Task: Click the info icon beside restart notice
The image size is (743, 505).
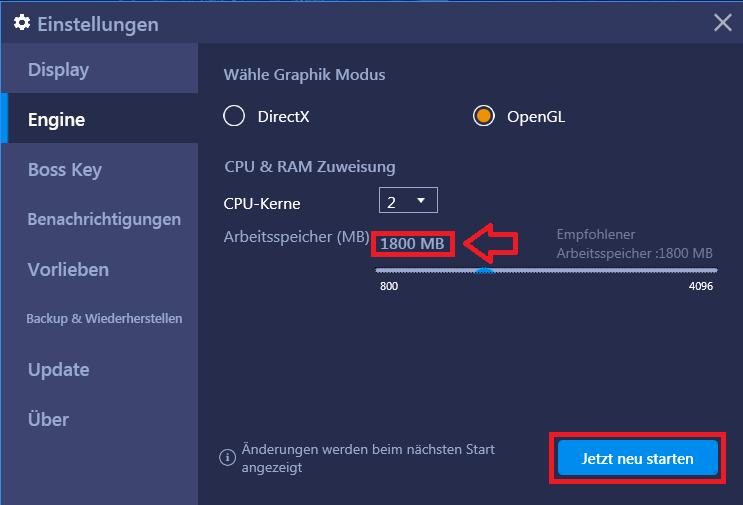Action: [x=227, y=458]
